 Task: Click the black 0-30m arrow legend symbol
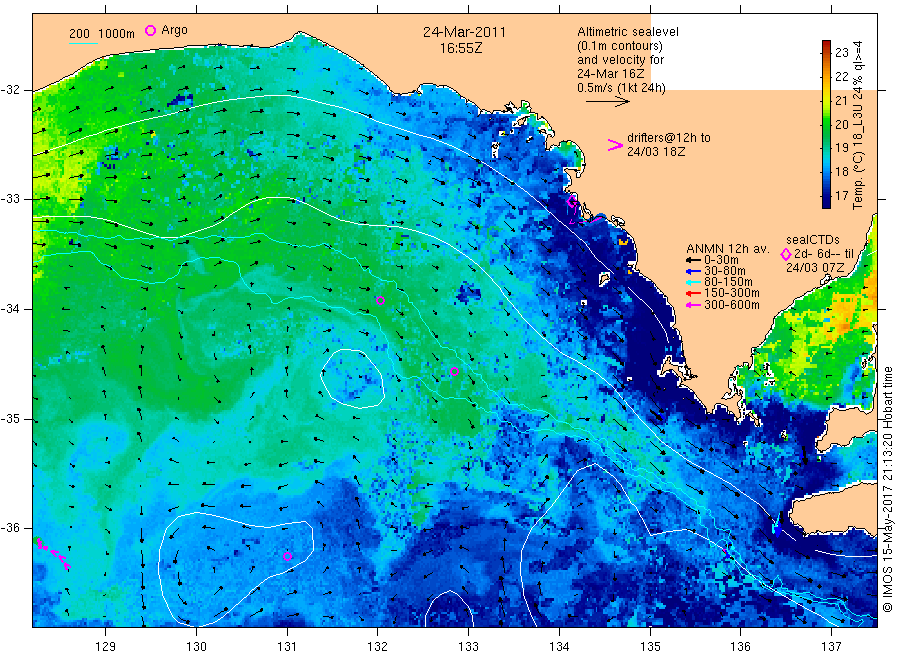point(694,261)
